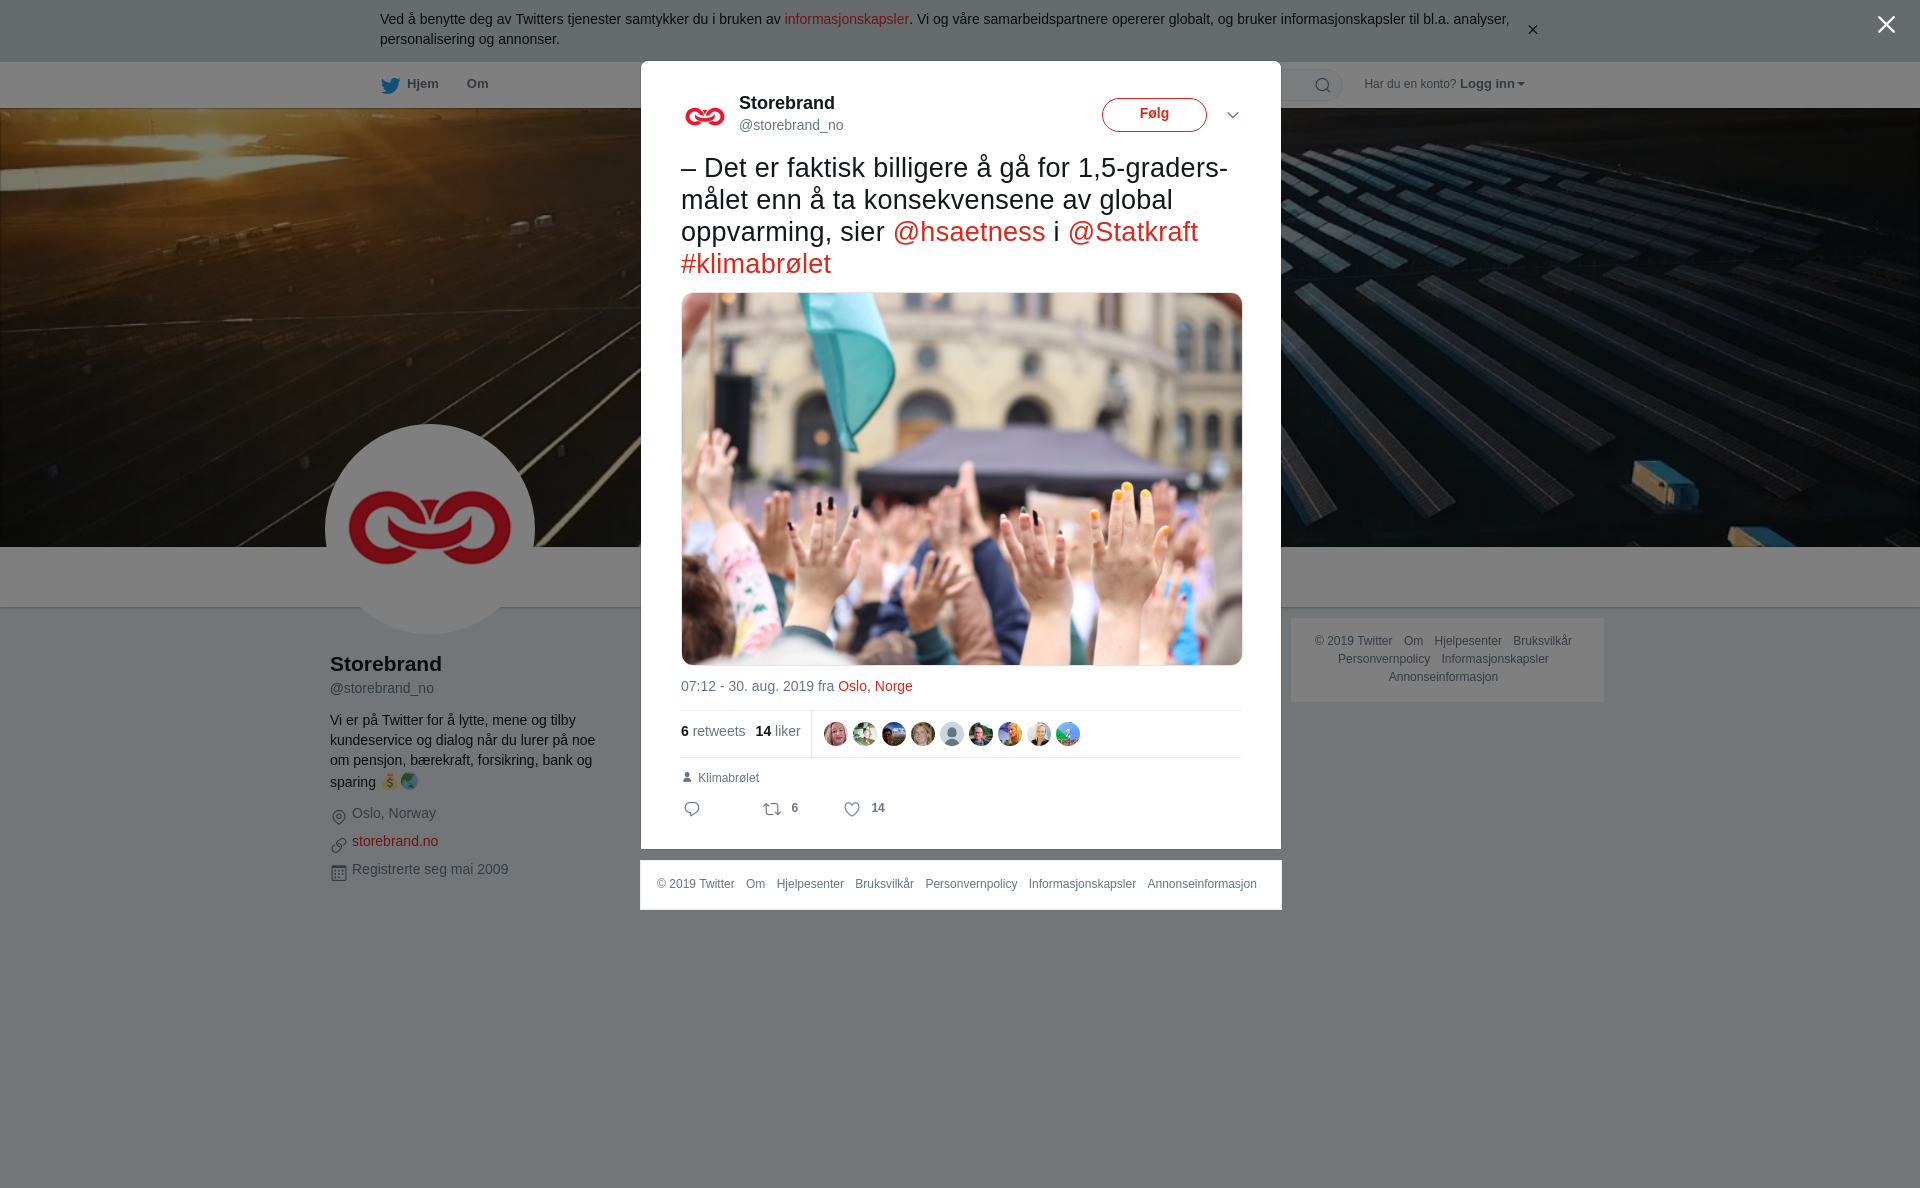Click the Oslo, Norge location link

coord(875,686)
